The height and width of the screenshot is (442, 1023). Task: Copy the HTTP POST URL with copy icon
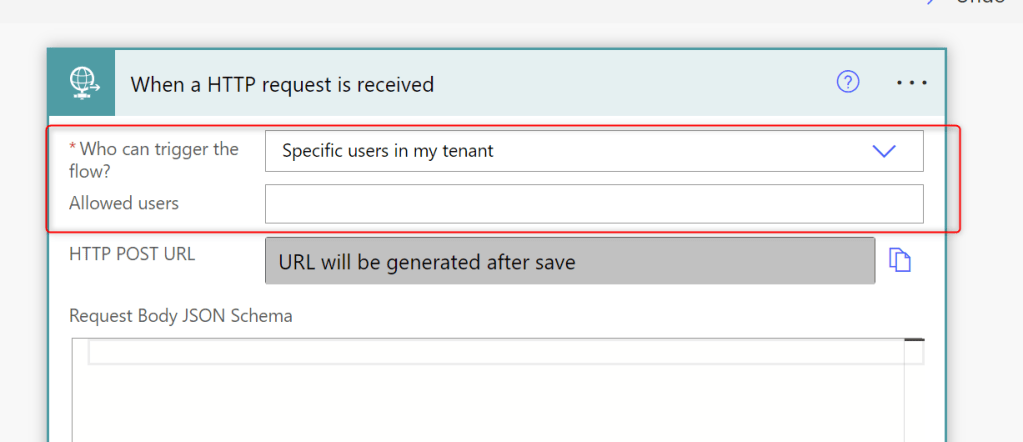coord(901,261)
